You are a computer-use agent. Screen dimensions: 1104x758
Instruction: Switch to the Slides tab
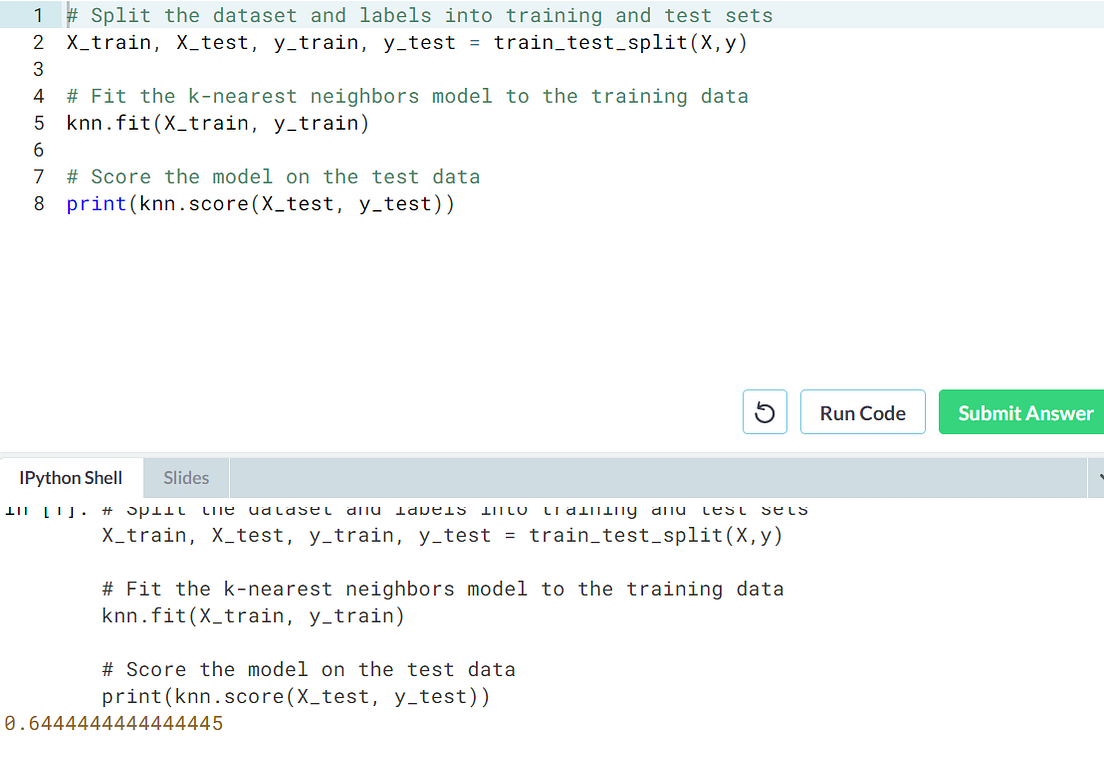pos(185,478)
